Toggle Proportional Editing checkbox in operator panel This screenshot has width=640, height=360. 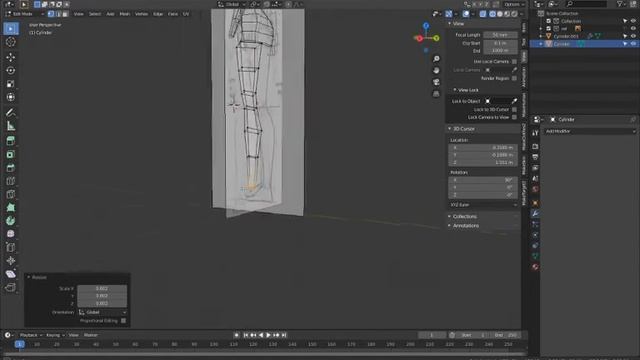point(123,321)
